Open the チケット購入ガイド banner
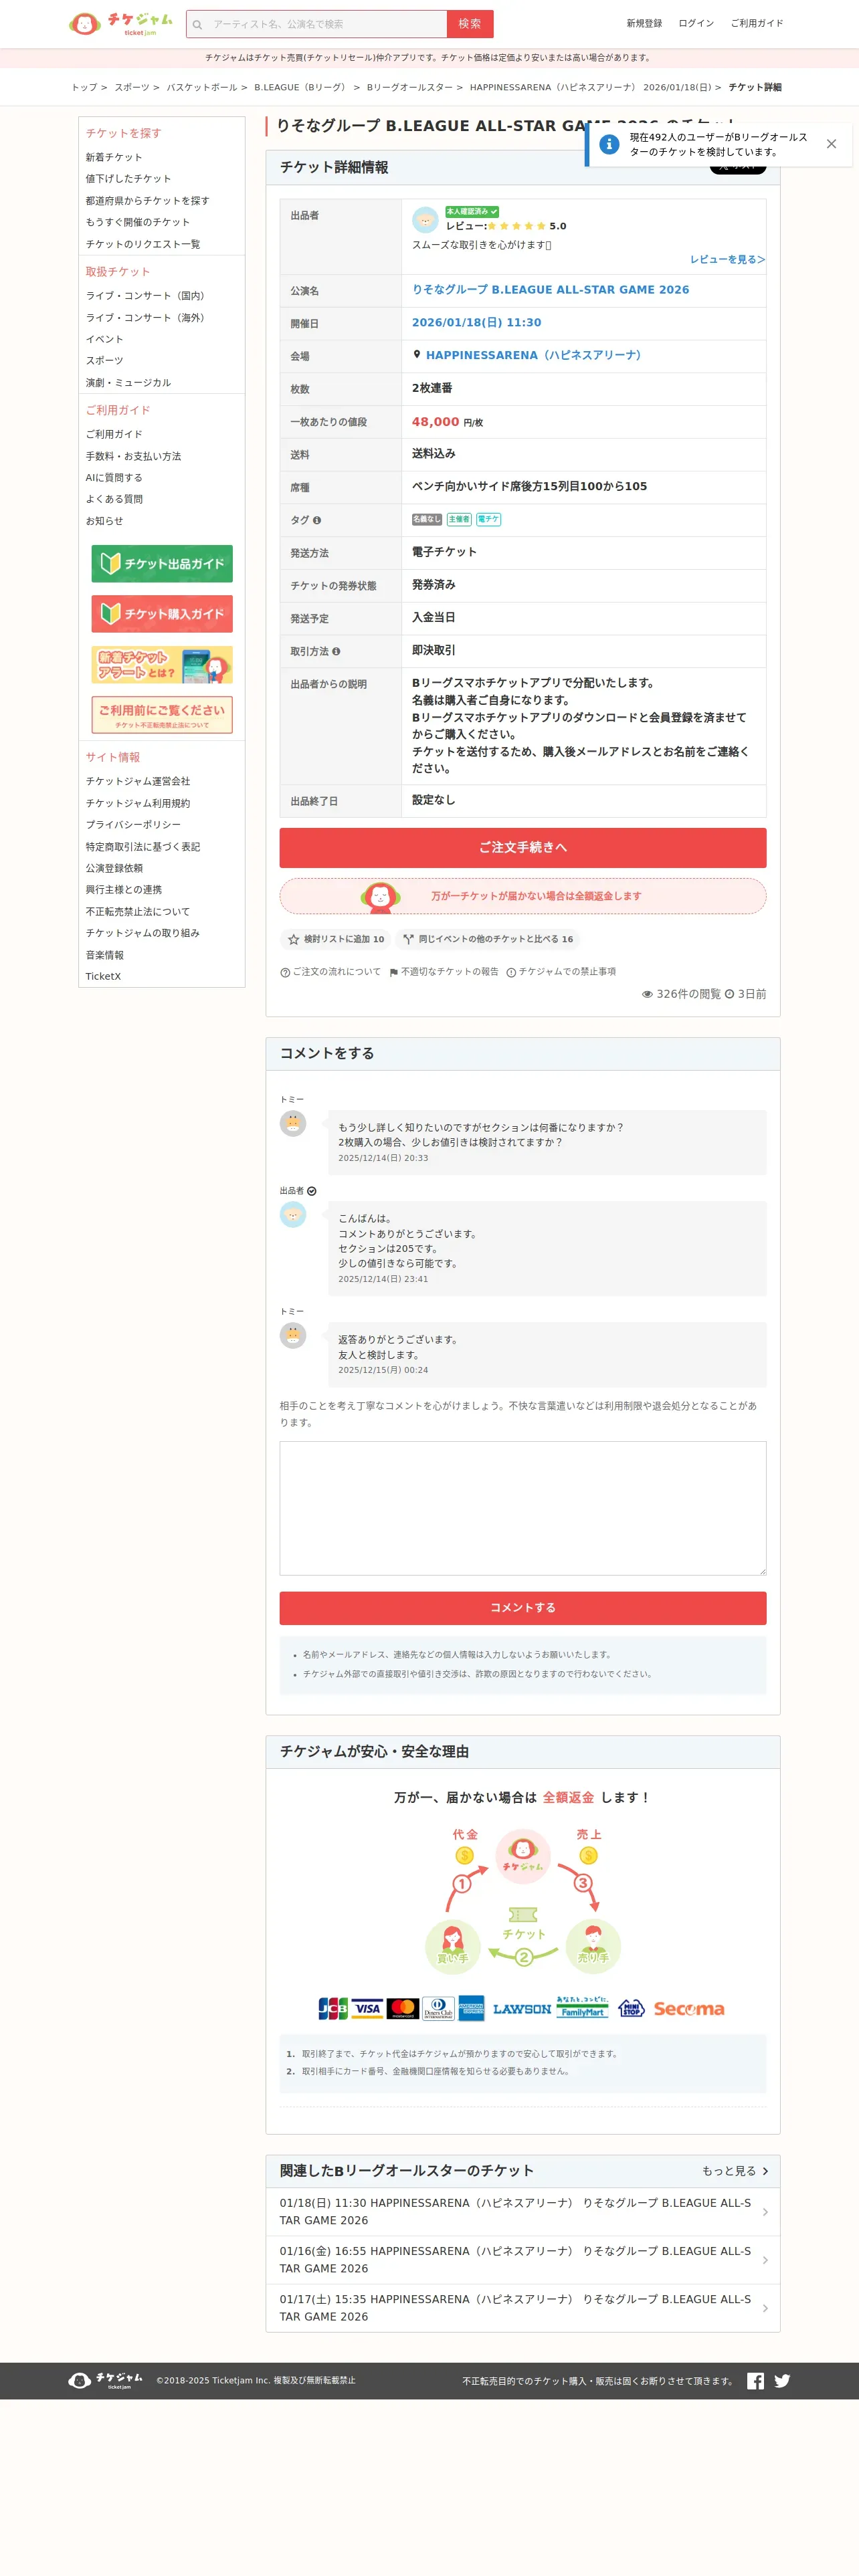The image size is (859, 2576). pos(162,614)
